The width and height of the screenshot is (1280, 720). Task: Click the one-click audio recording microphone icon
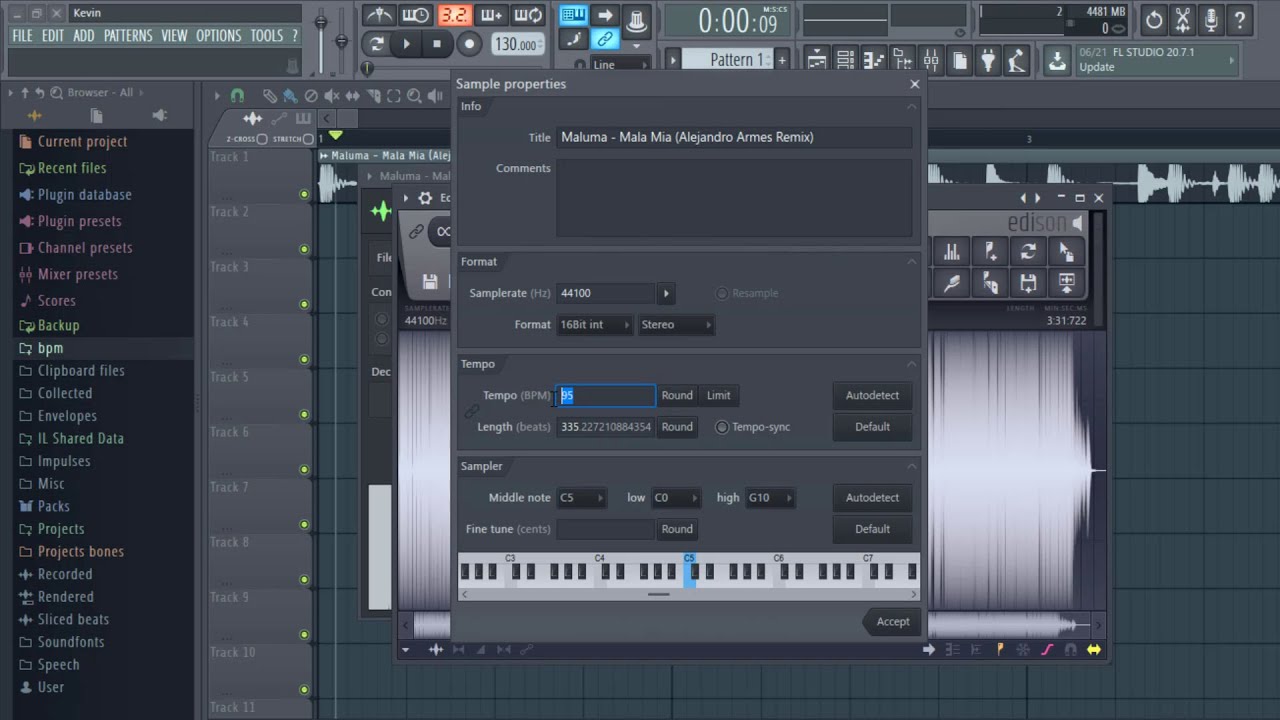pyautogui.click(x=1211, y=19)
